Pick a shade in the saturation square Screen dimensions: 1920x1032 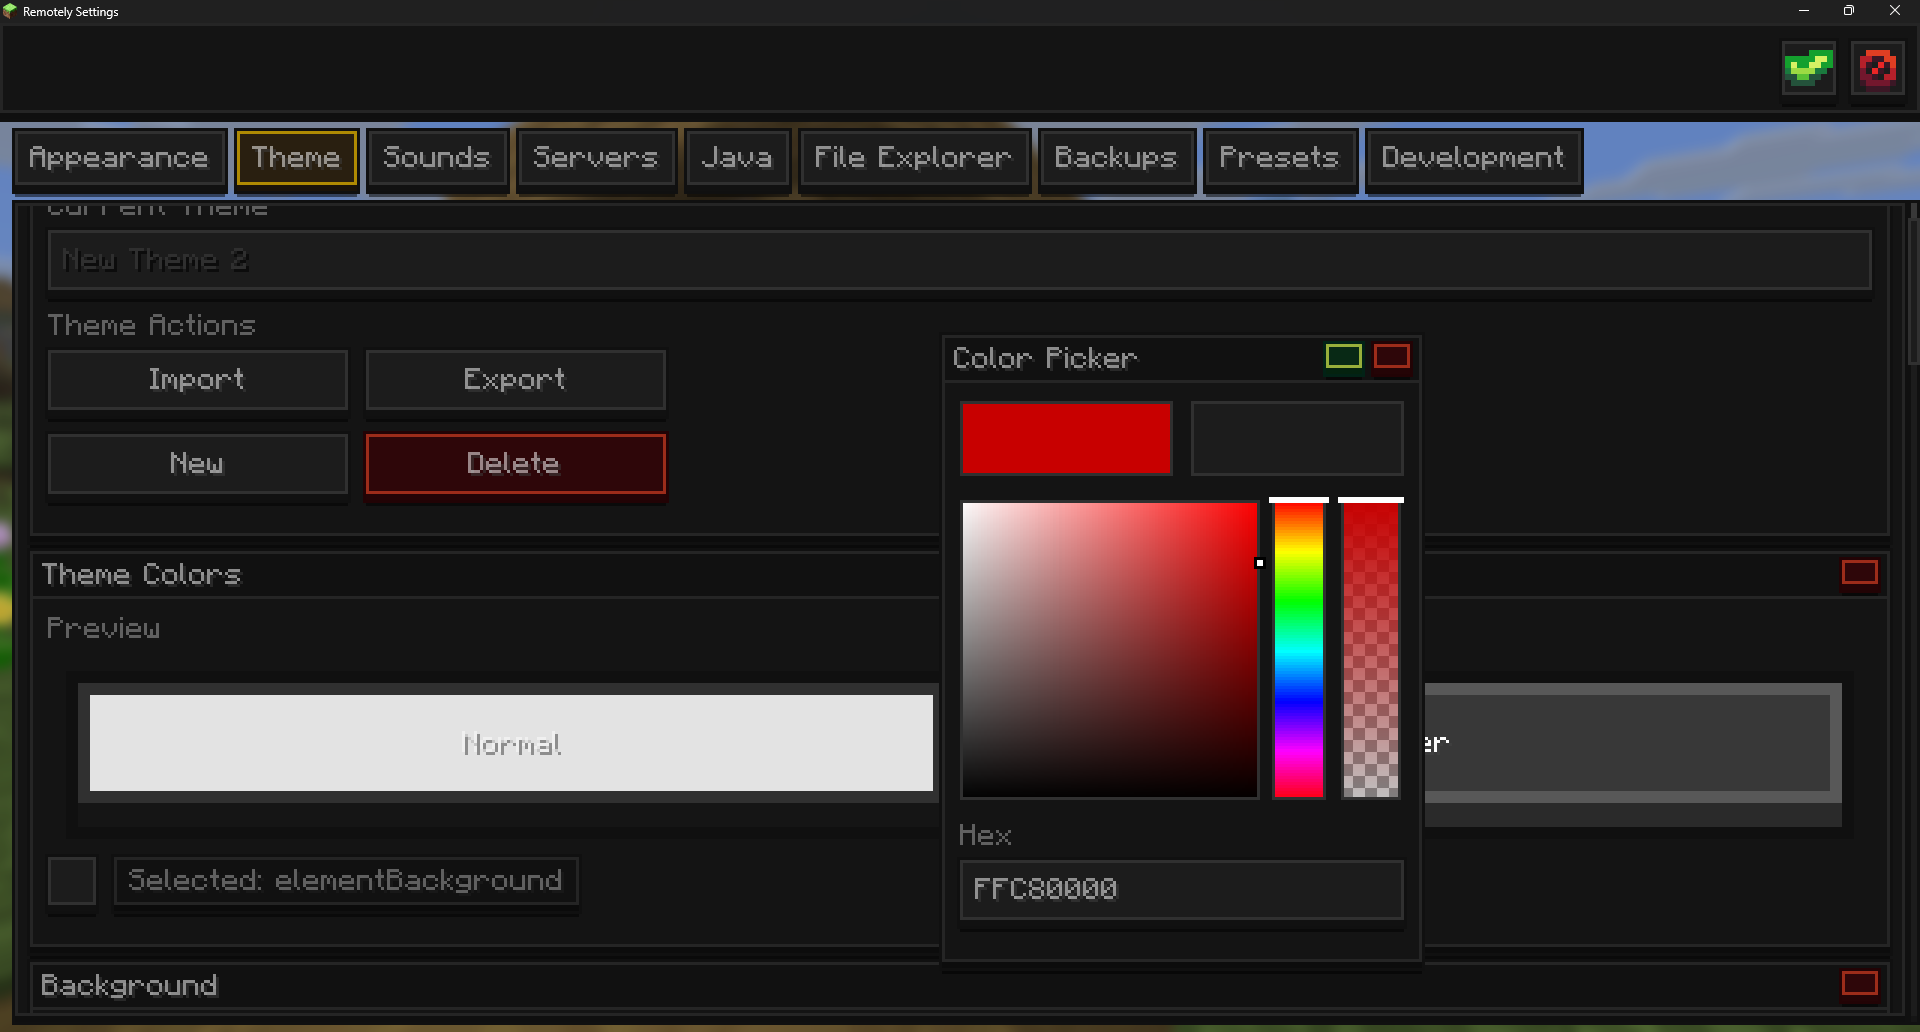click(1110, 650)
